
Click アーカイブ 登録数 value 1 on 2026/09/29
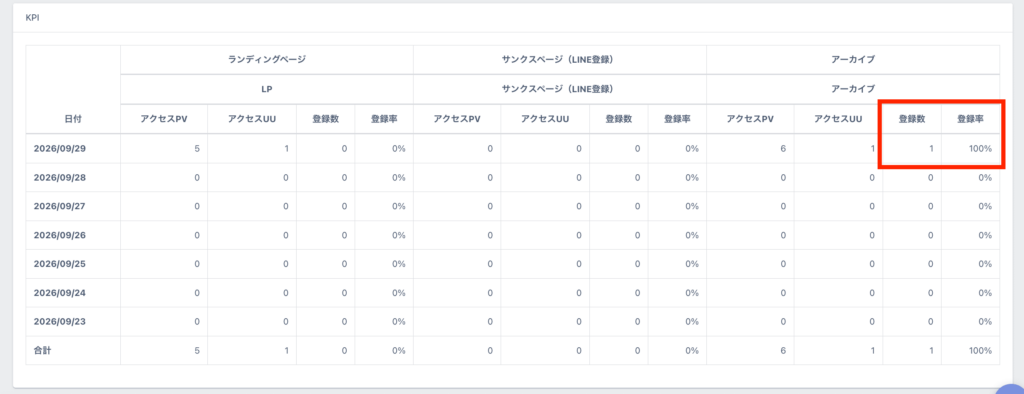[x=931, y=148]
